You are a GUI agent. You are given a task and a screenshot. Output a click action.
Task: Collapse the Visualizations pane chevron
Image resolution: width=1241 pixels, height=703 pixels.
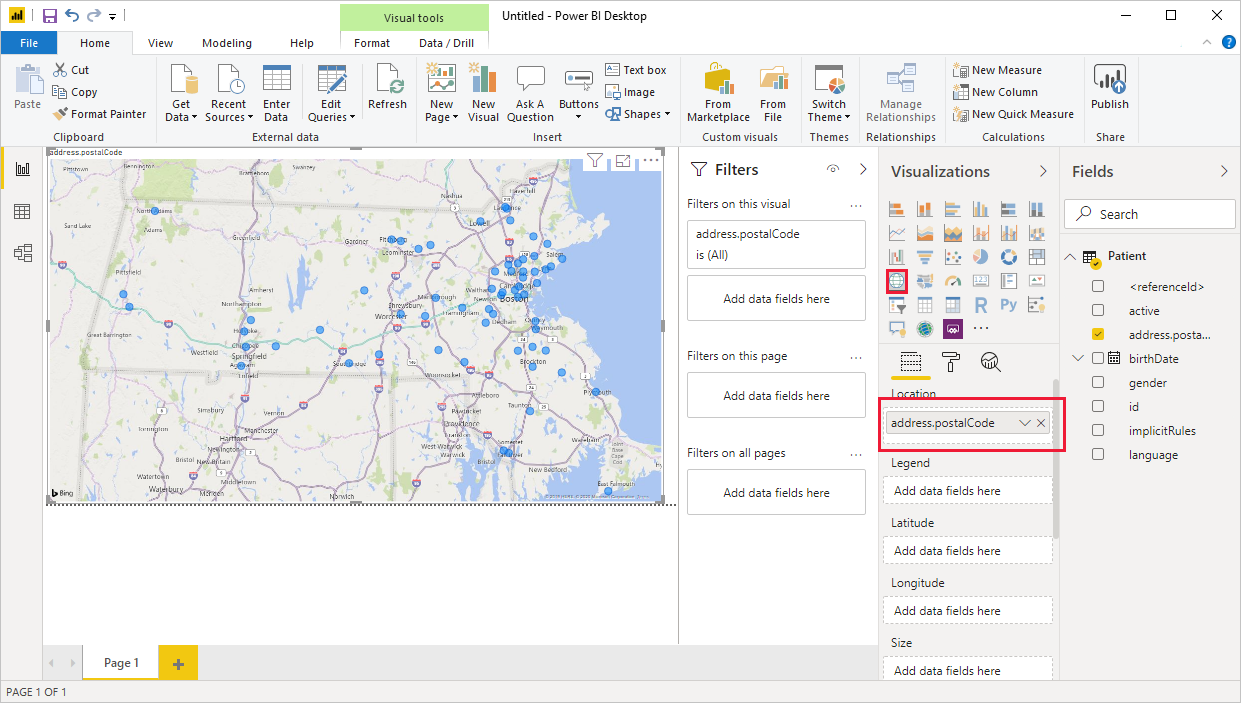point(1043,171)
